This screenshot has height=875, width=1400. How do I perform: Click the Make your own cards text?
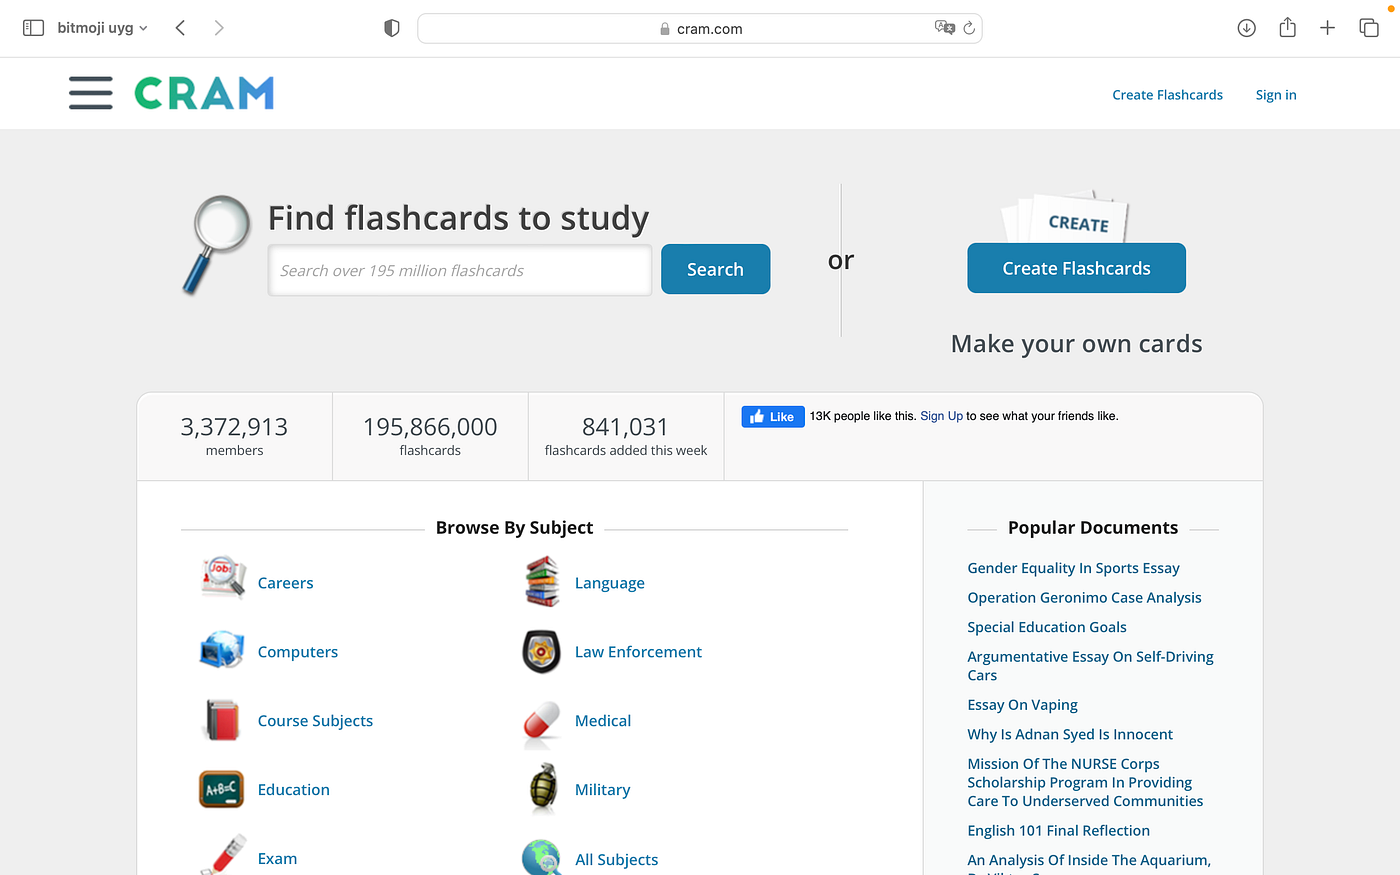[1076, 344]
